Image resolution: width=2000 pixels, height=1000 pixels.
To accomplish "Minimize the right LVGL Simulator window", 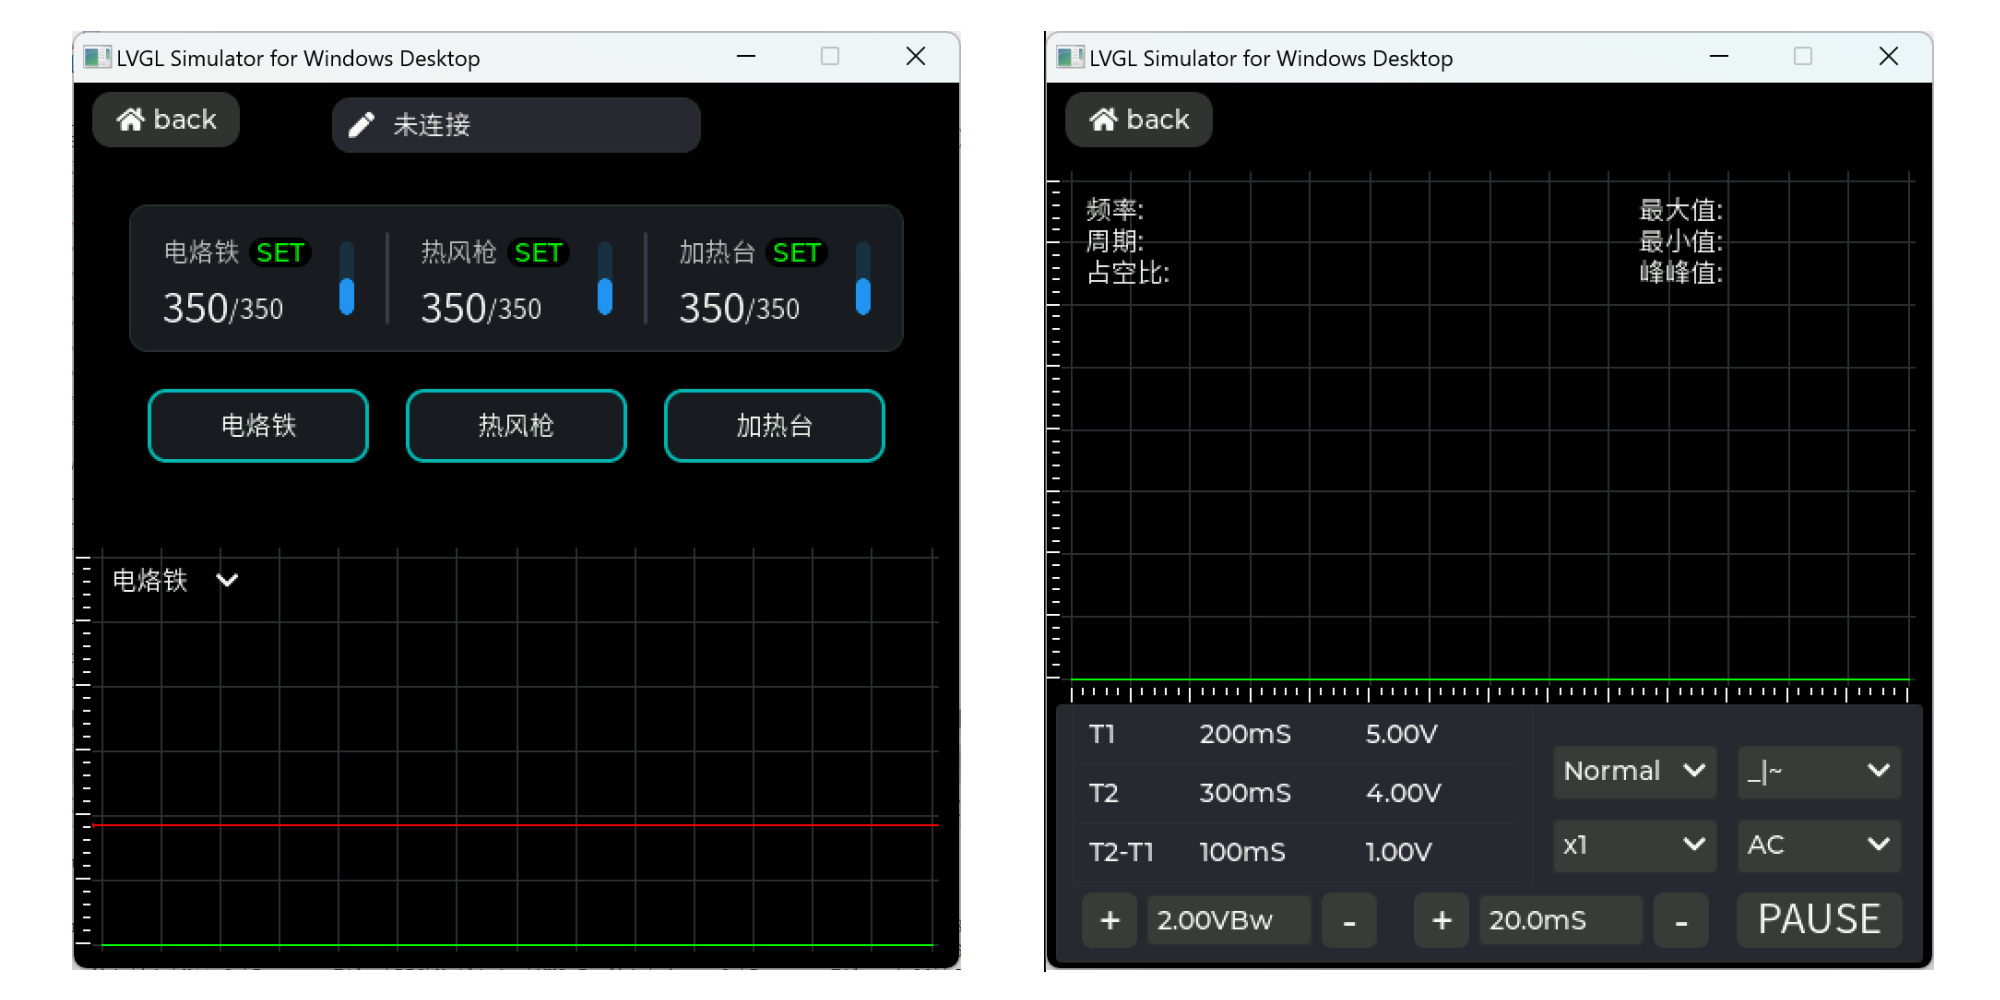I will click(x=1719, y=57).
